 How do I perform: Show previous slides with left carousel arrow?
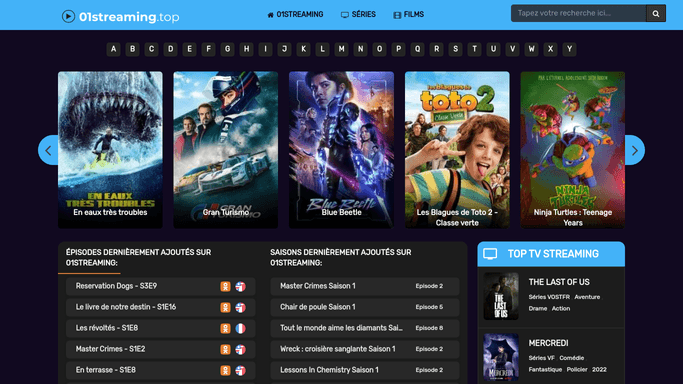coord(48,150)
